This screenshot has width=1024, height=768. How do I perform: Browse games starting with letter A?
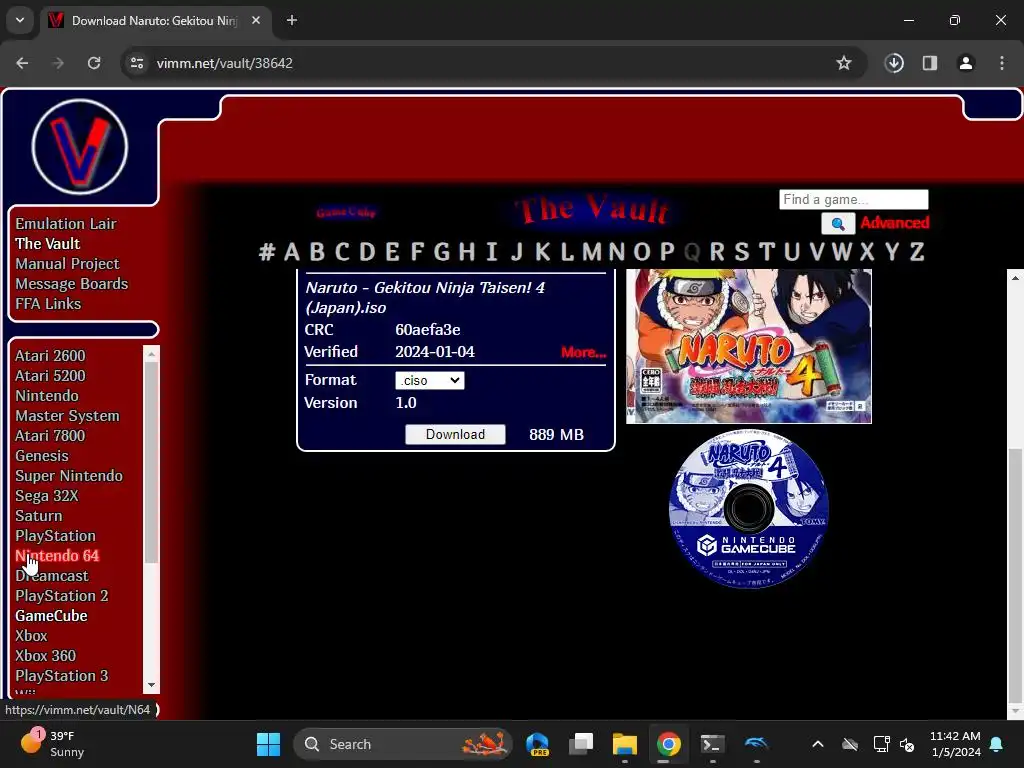click(x=292, y=251)
